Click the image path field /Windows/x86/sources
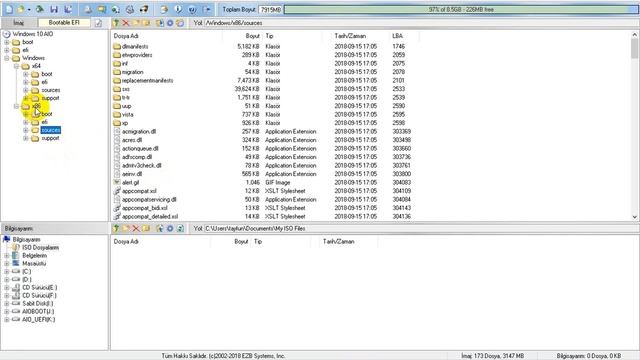640x360 pixels. 421,23
